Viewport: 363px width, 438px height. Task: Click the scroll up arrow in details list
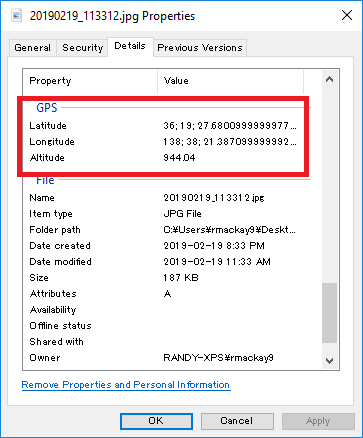coord(329,79)
